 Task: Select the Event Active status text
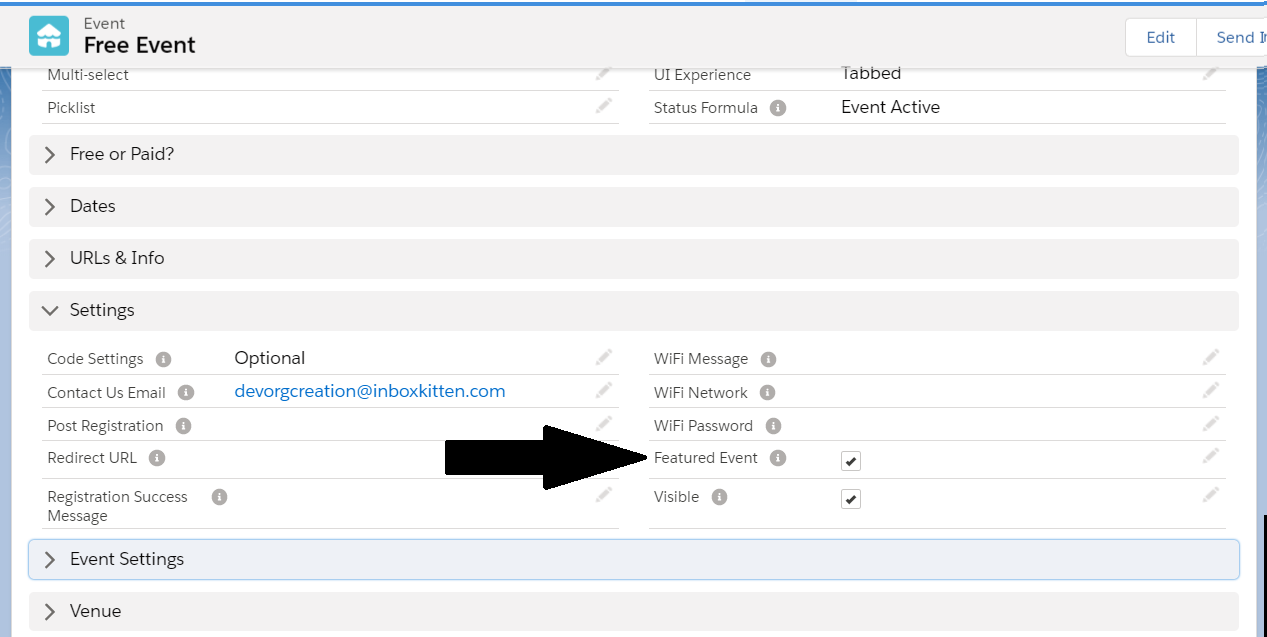[x=891, y=107]
